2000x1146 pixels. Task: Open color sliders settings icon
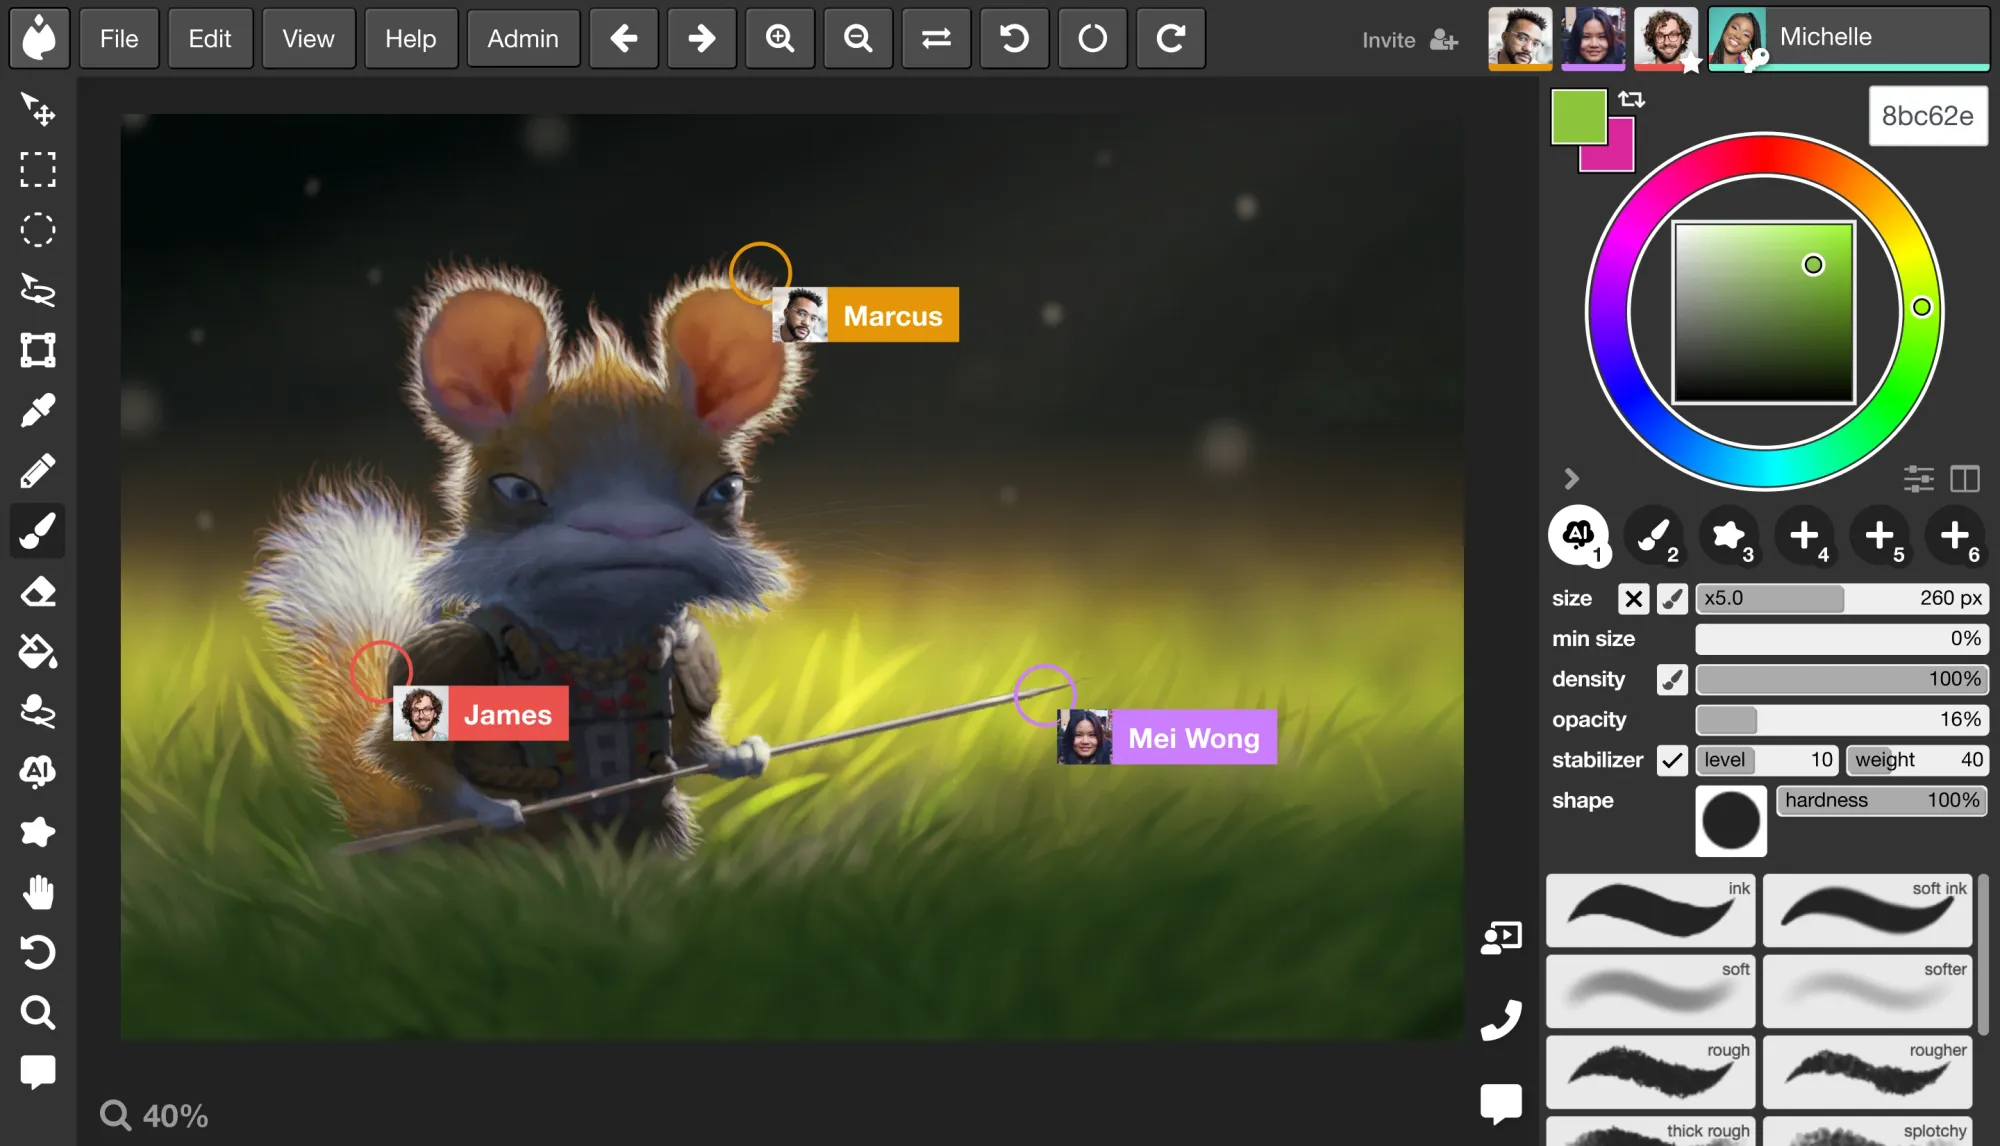[1918, 479]
